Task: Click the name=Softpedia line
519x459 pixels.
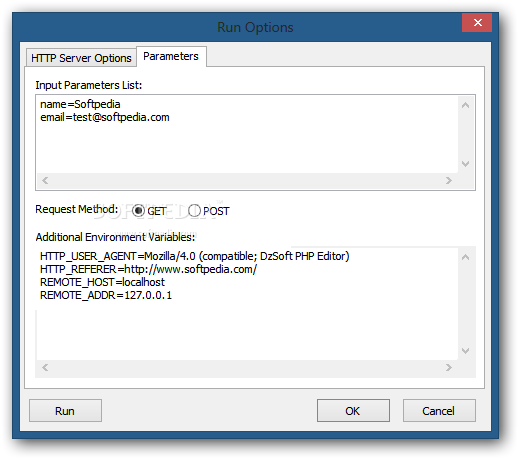Action: pos(80,104)
